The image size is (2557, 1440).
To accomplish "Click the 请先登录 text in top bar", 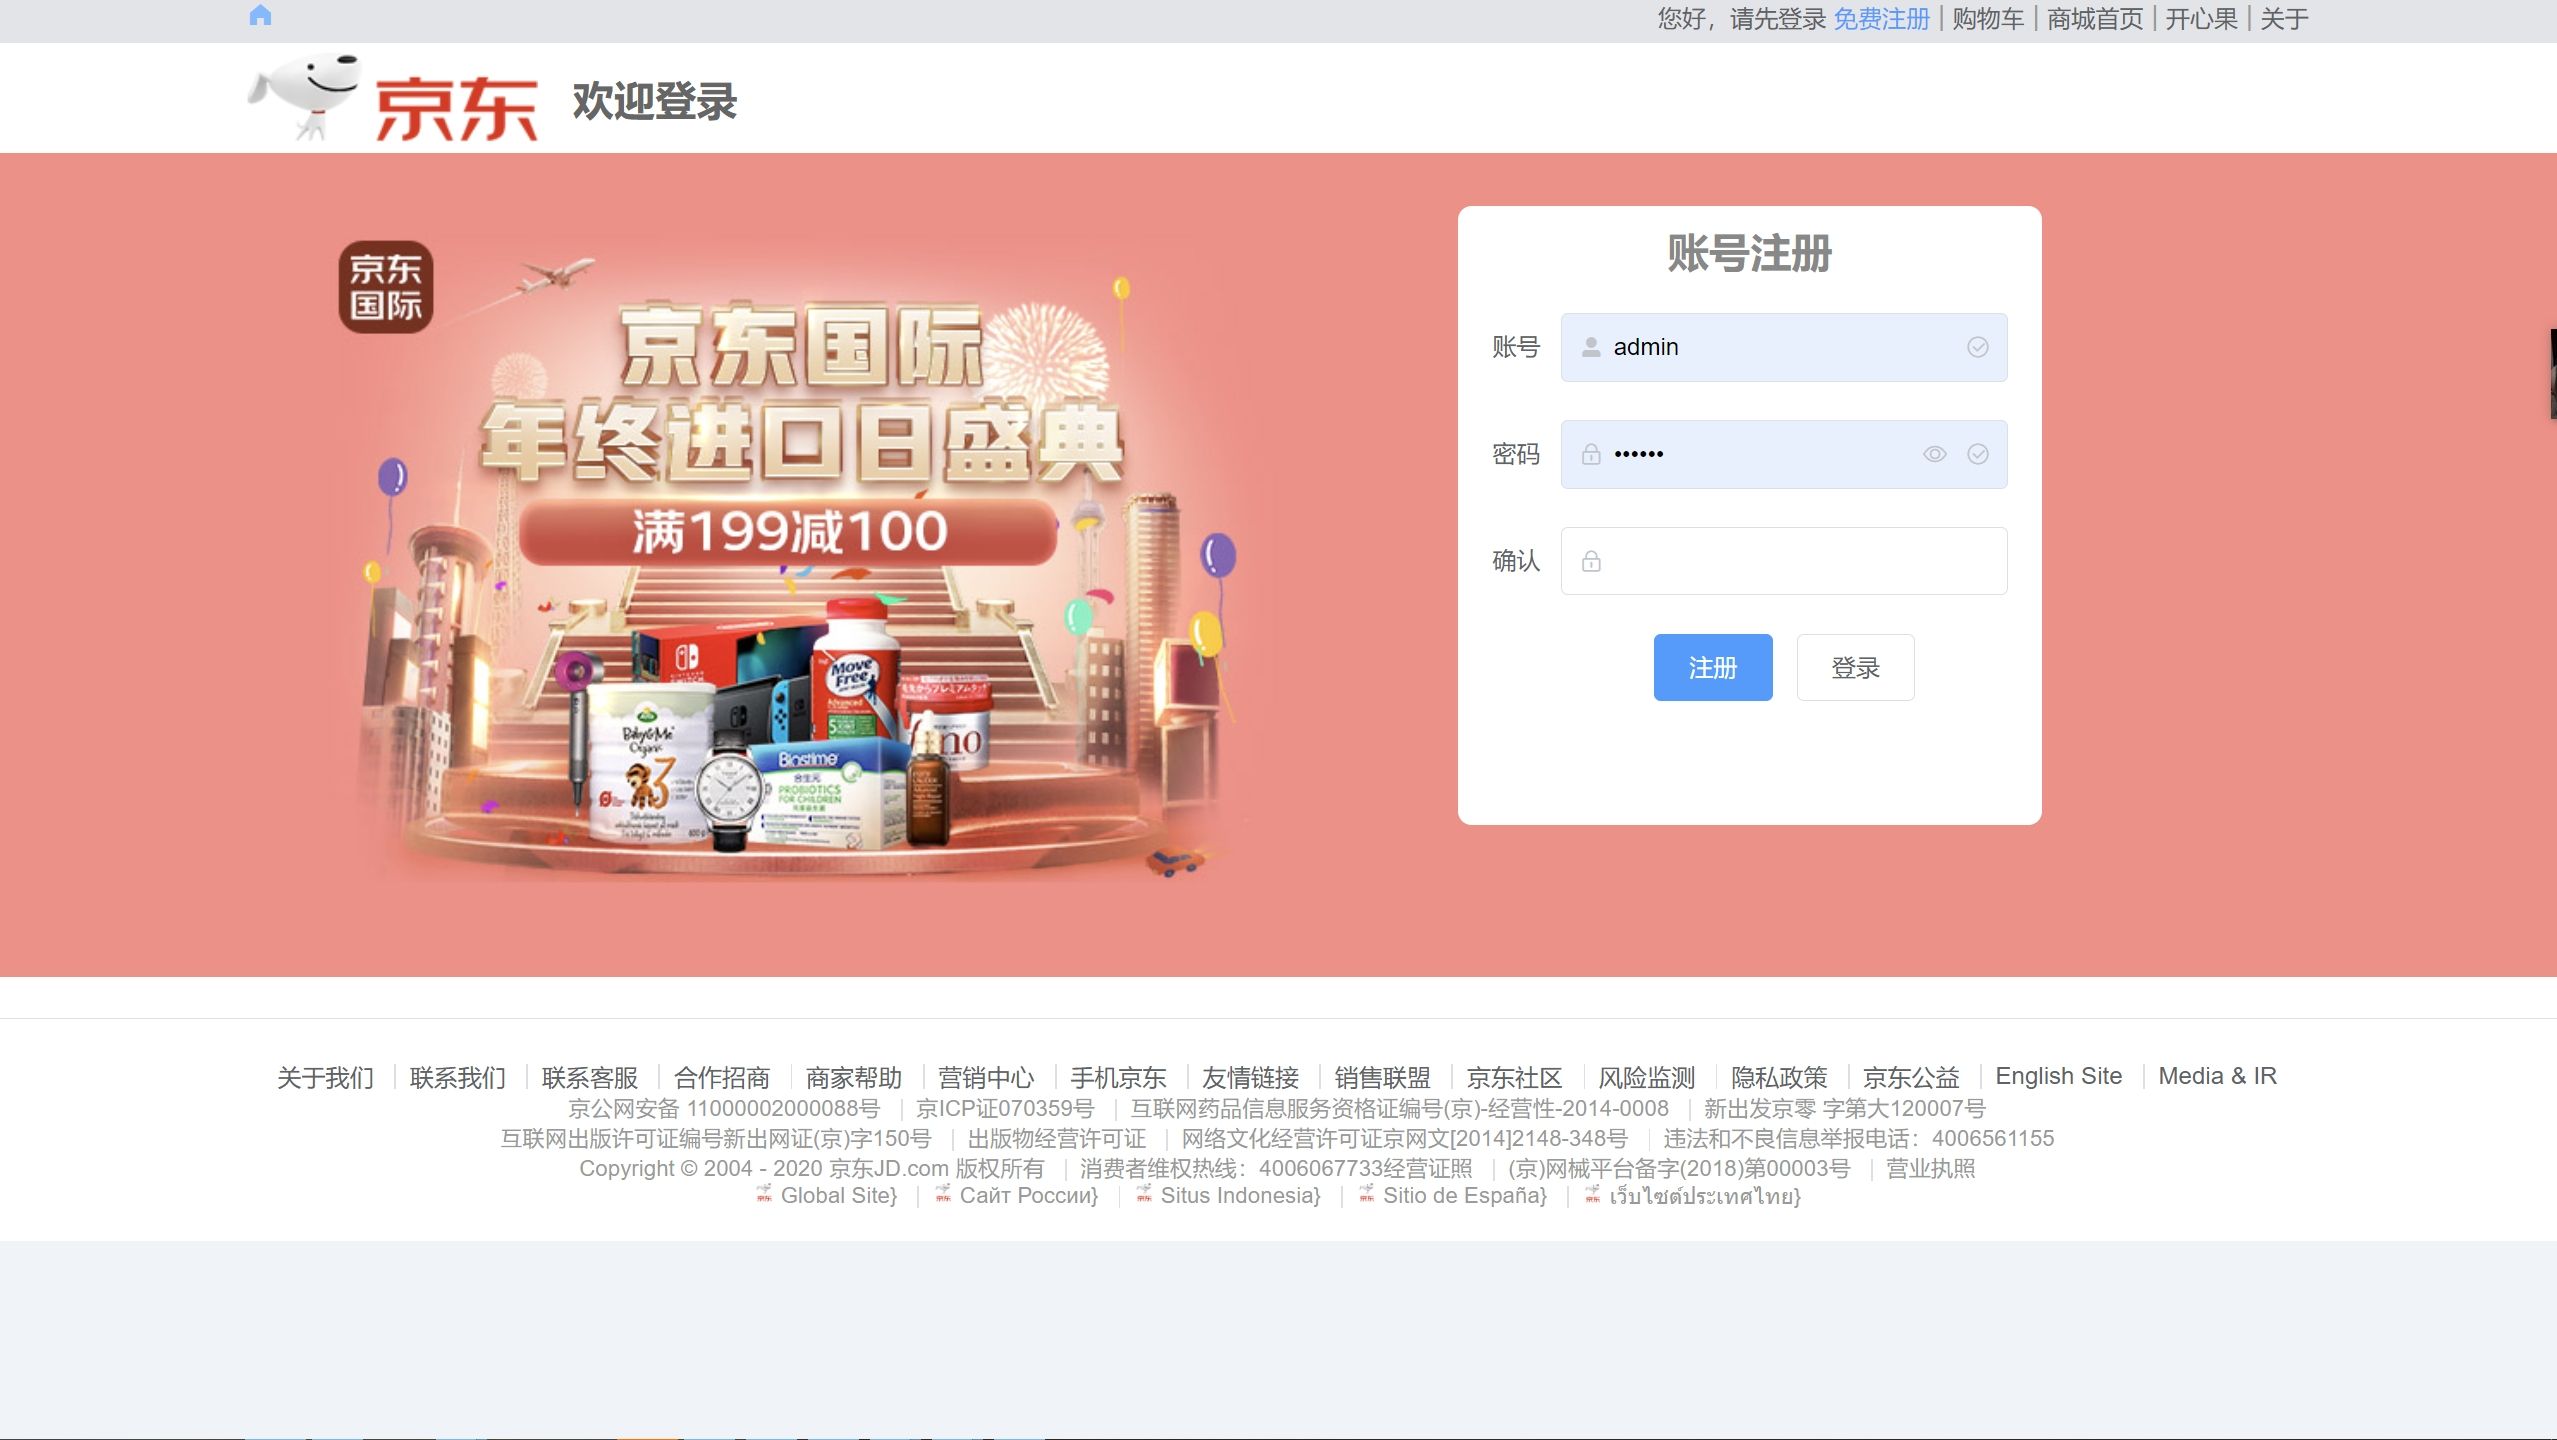I will point(1778,19).
